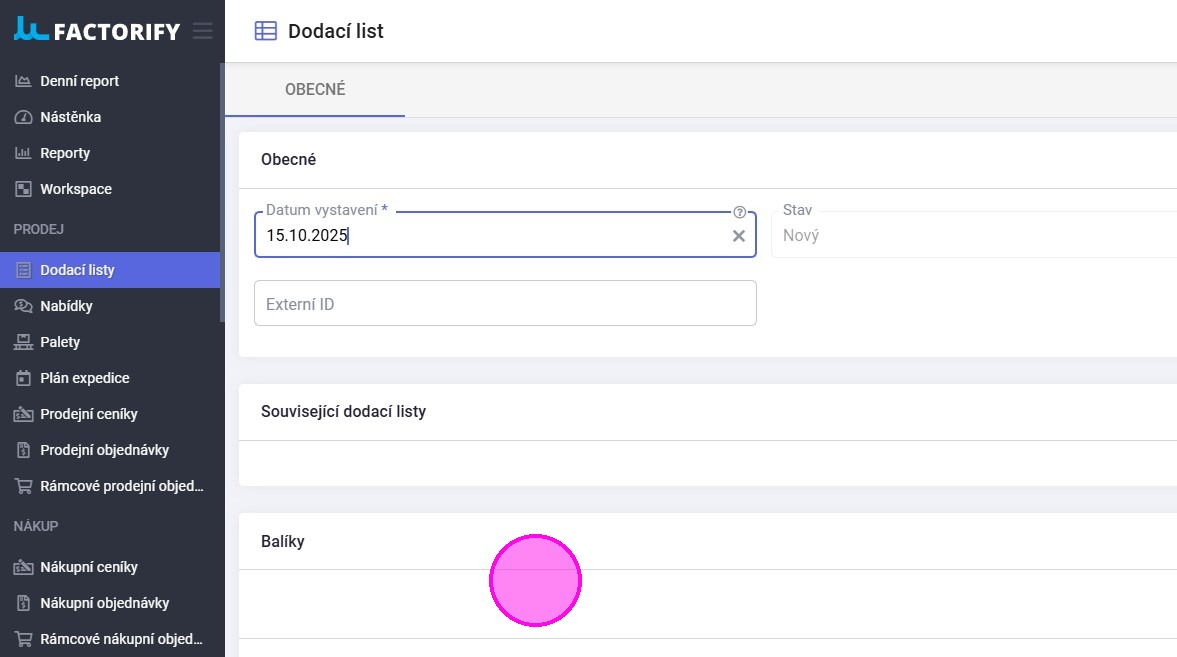
Task: Click the Externí ID input field
Action: click(505, 303)
